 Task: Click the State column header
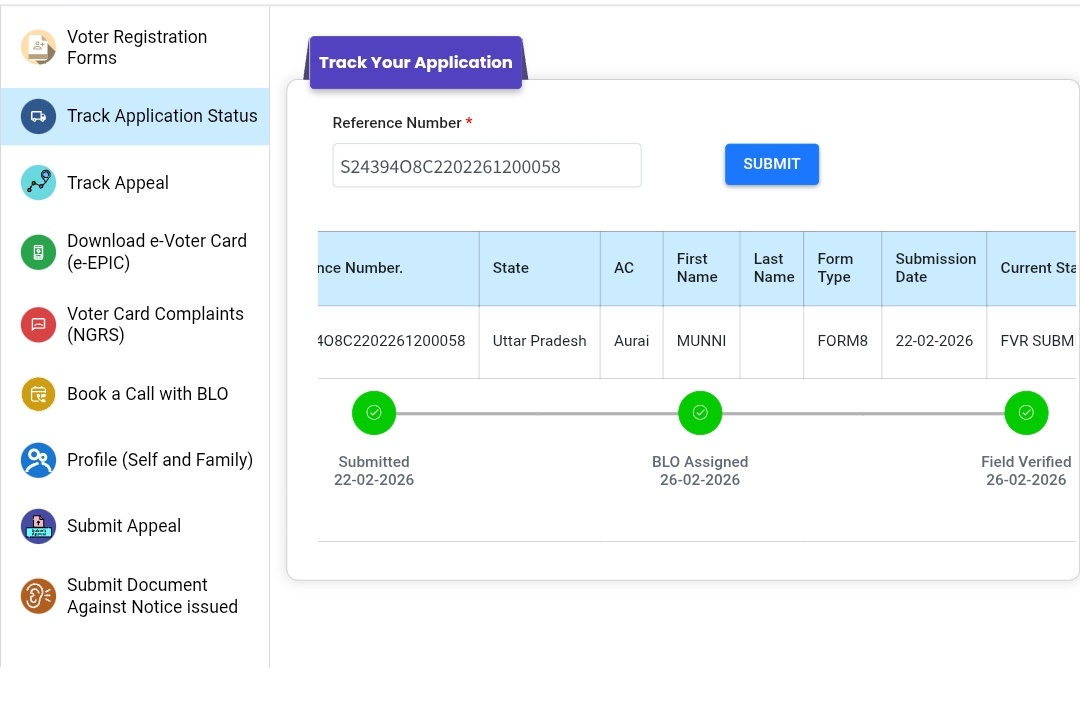pyautogui.click(x=539, y=269)
